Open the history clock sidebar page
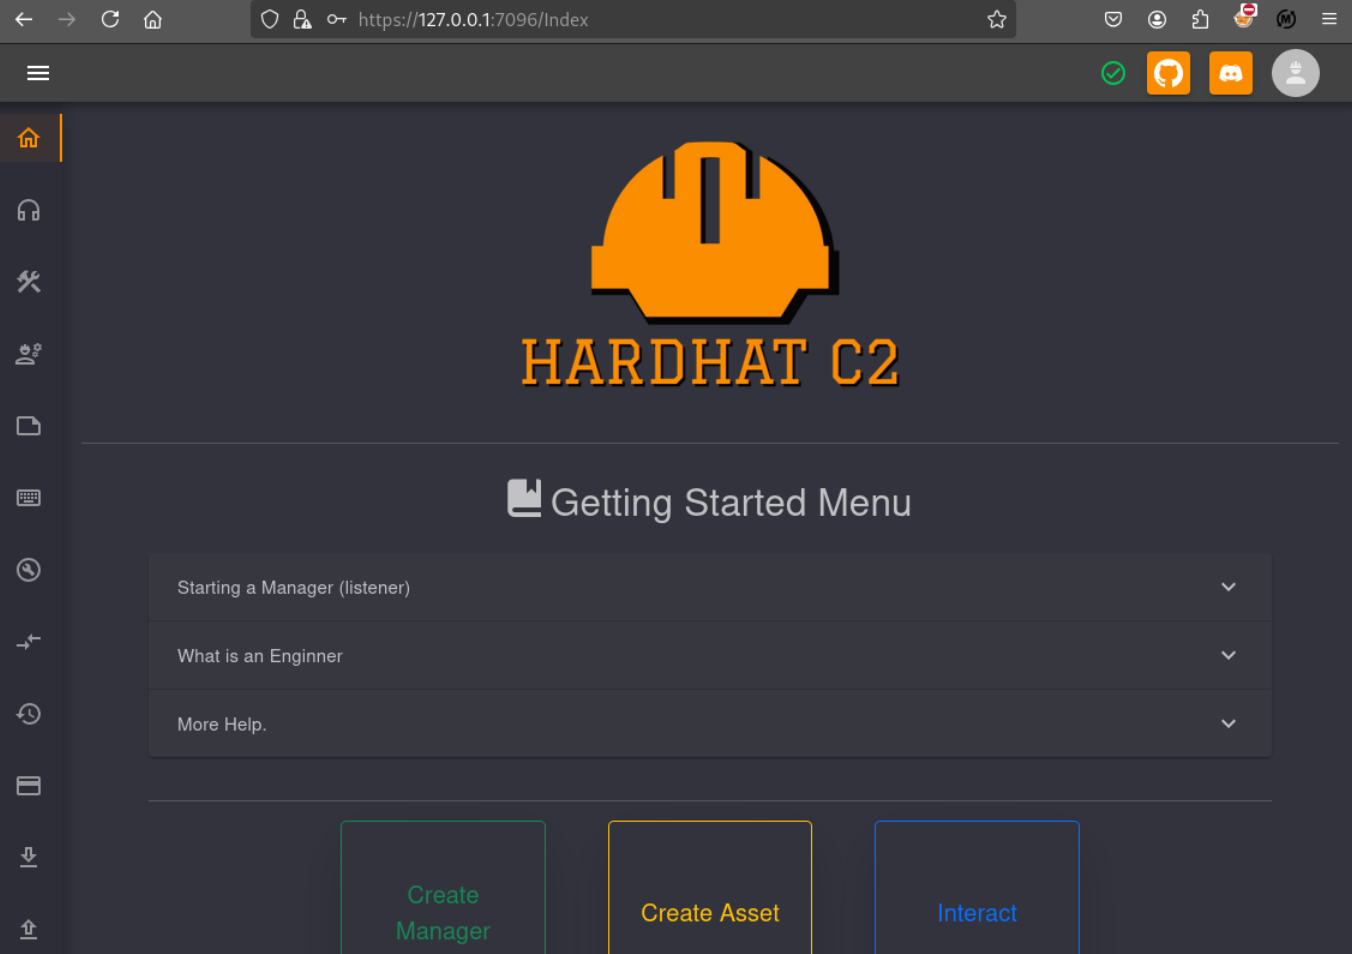Viewport: 1352px width, 954px height. [x=29, y=714]
